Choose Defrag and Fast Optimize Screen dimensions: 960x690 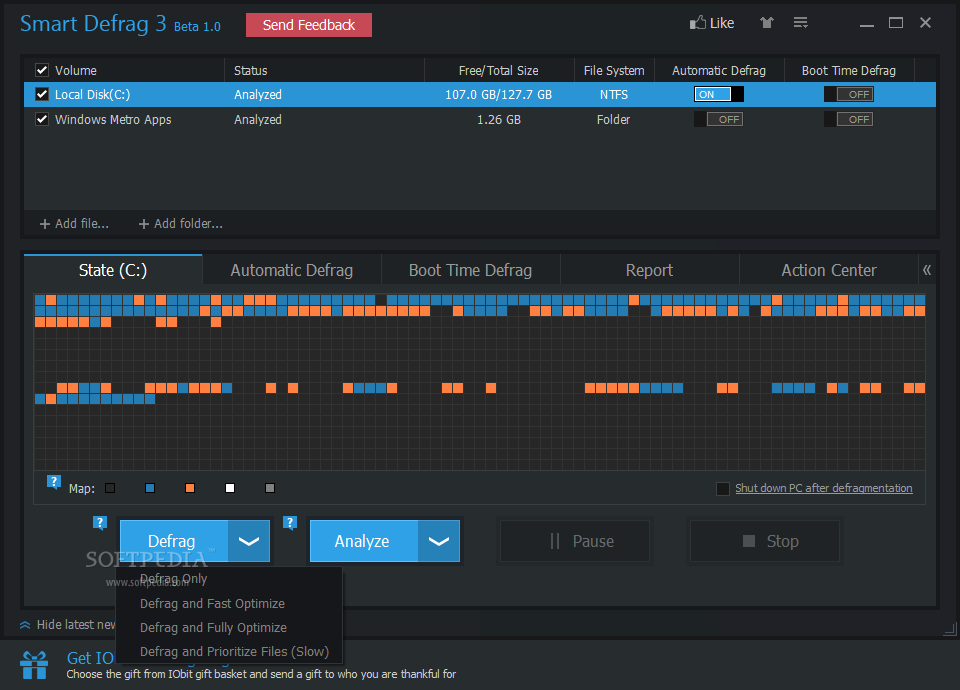230,604
